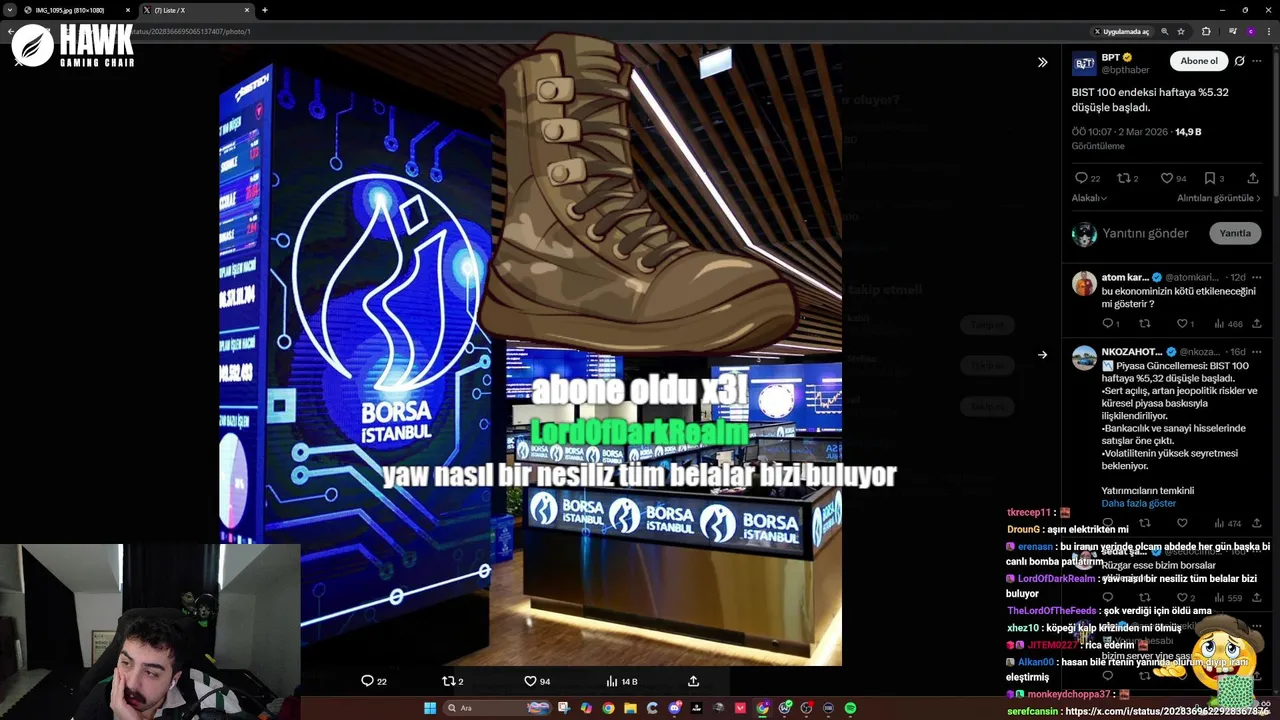The height and width of the screenshot is (720, 1280).
Task: Share the BPT post from the sidebar
Action: pyautogui.click(x=1253, y=178)
